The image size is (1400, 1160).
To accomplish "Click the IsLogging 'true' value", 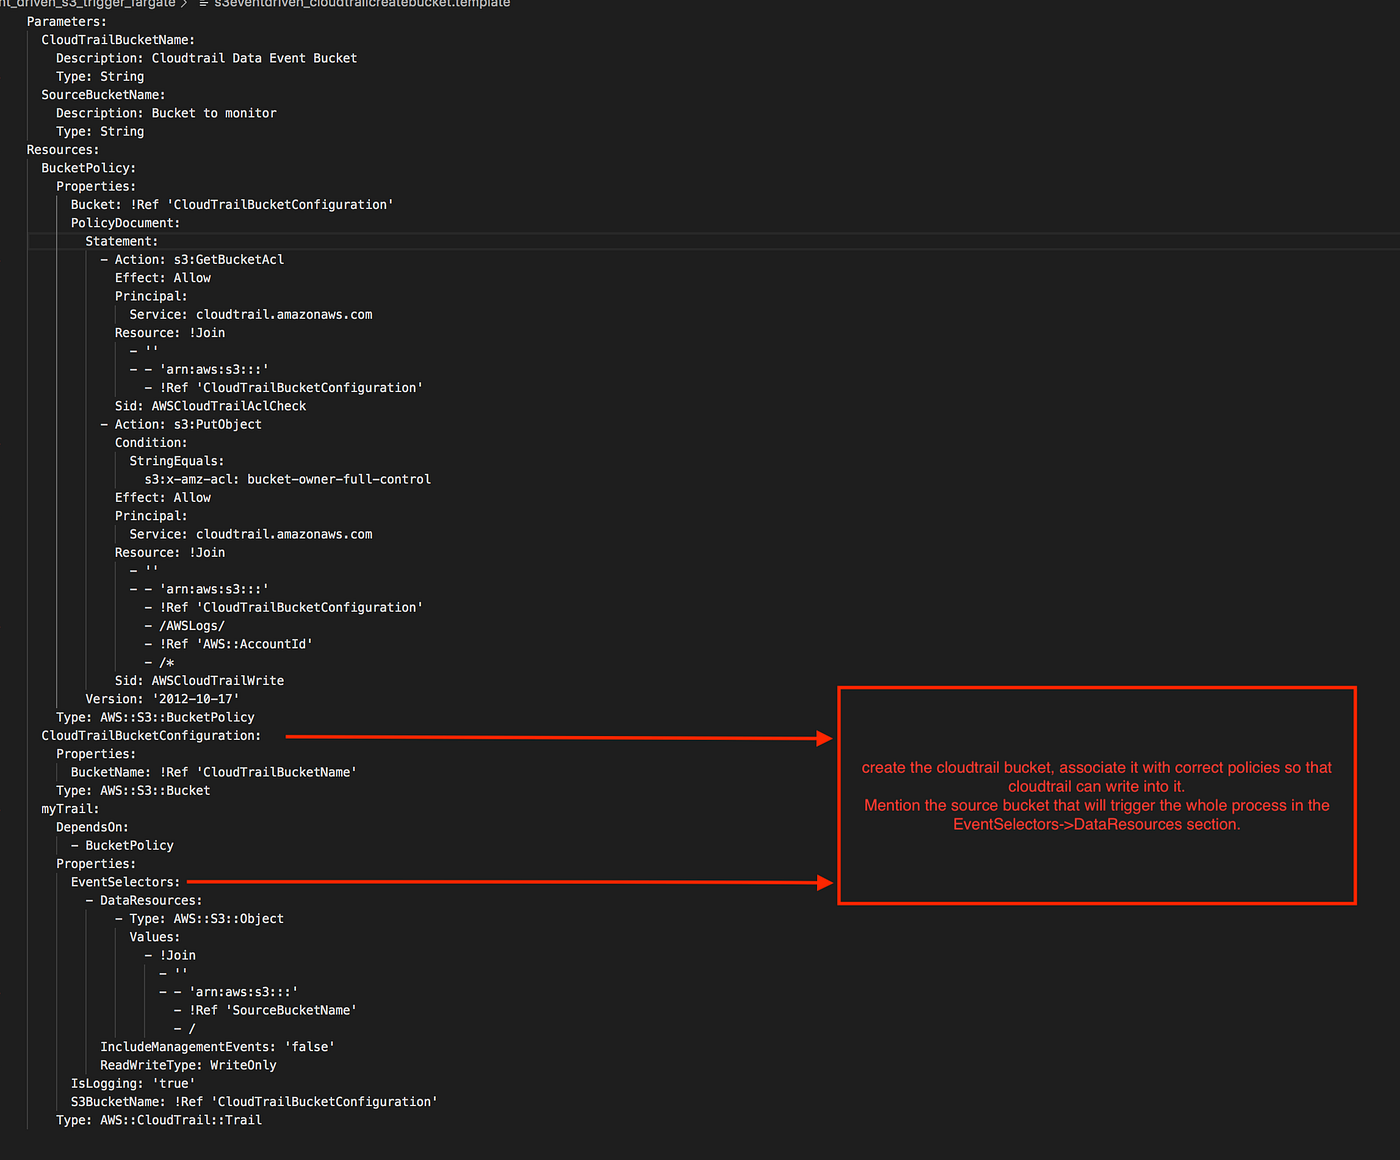I will point(174,1083).
